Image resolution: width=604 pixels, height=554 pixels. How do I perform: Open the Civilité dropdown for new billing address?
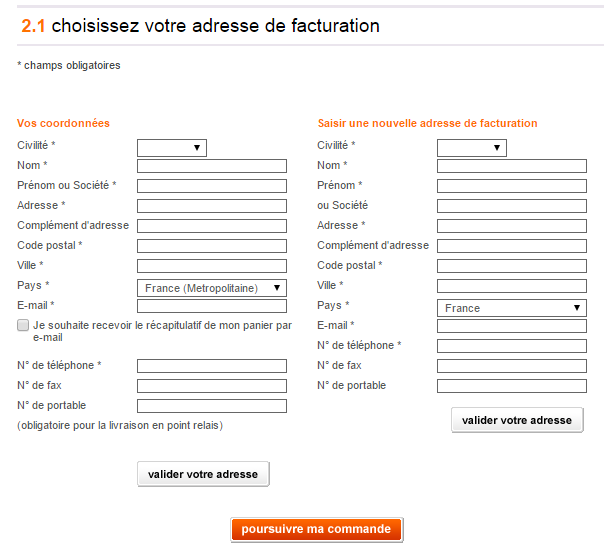coord(471,148)
